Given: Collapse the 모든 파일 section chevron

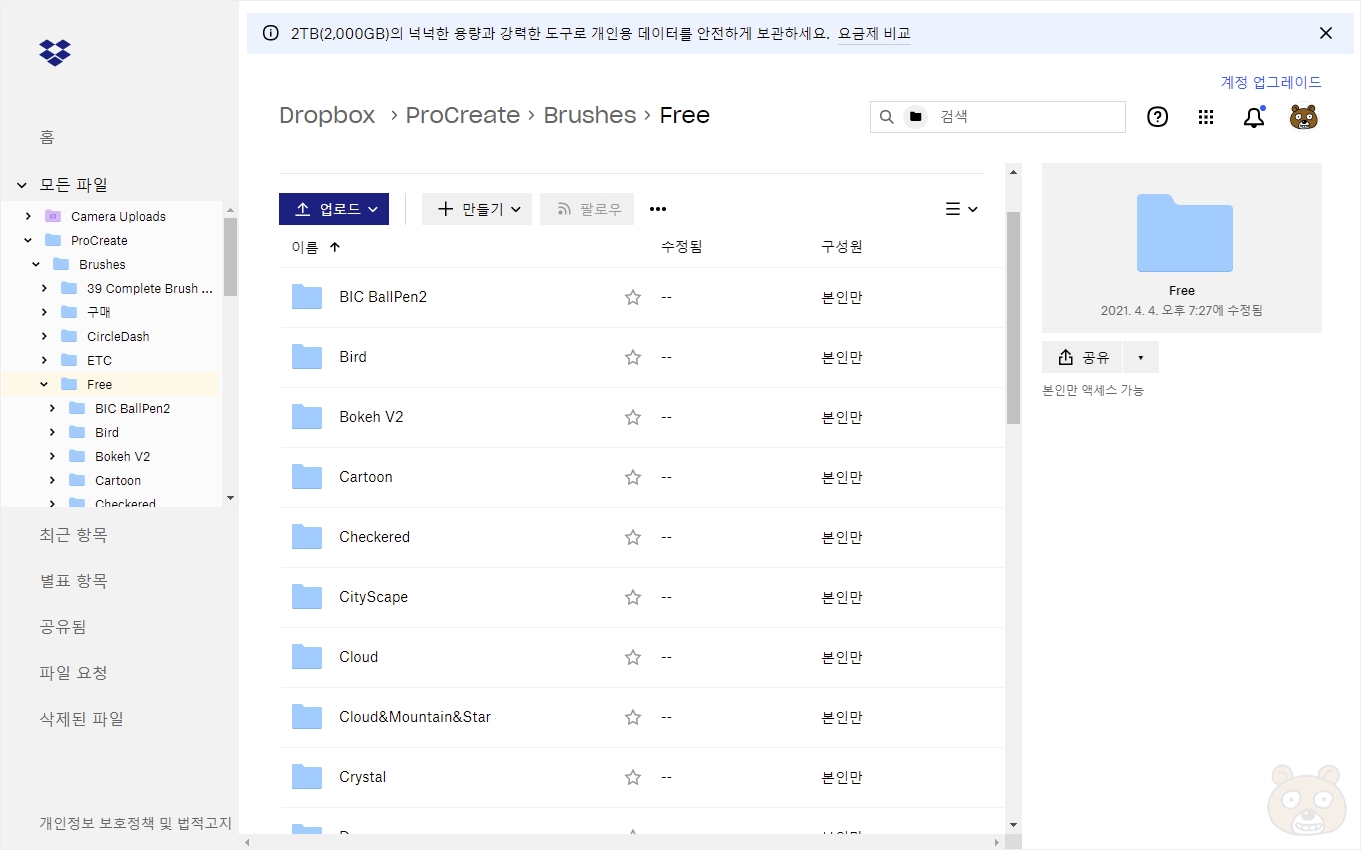Looking at the screenshot, I should click(x=22, y=185).
